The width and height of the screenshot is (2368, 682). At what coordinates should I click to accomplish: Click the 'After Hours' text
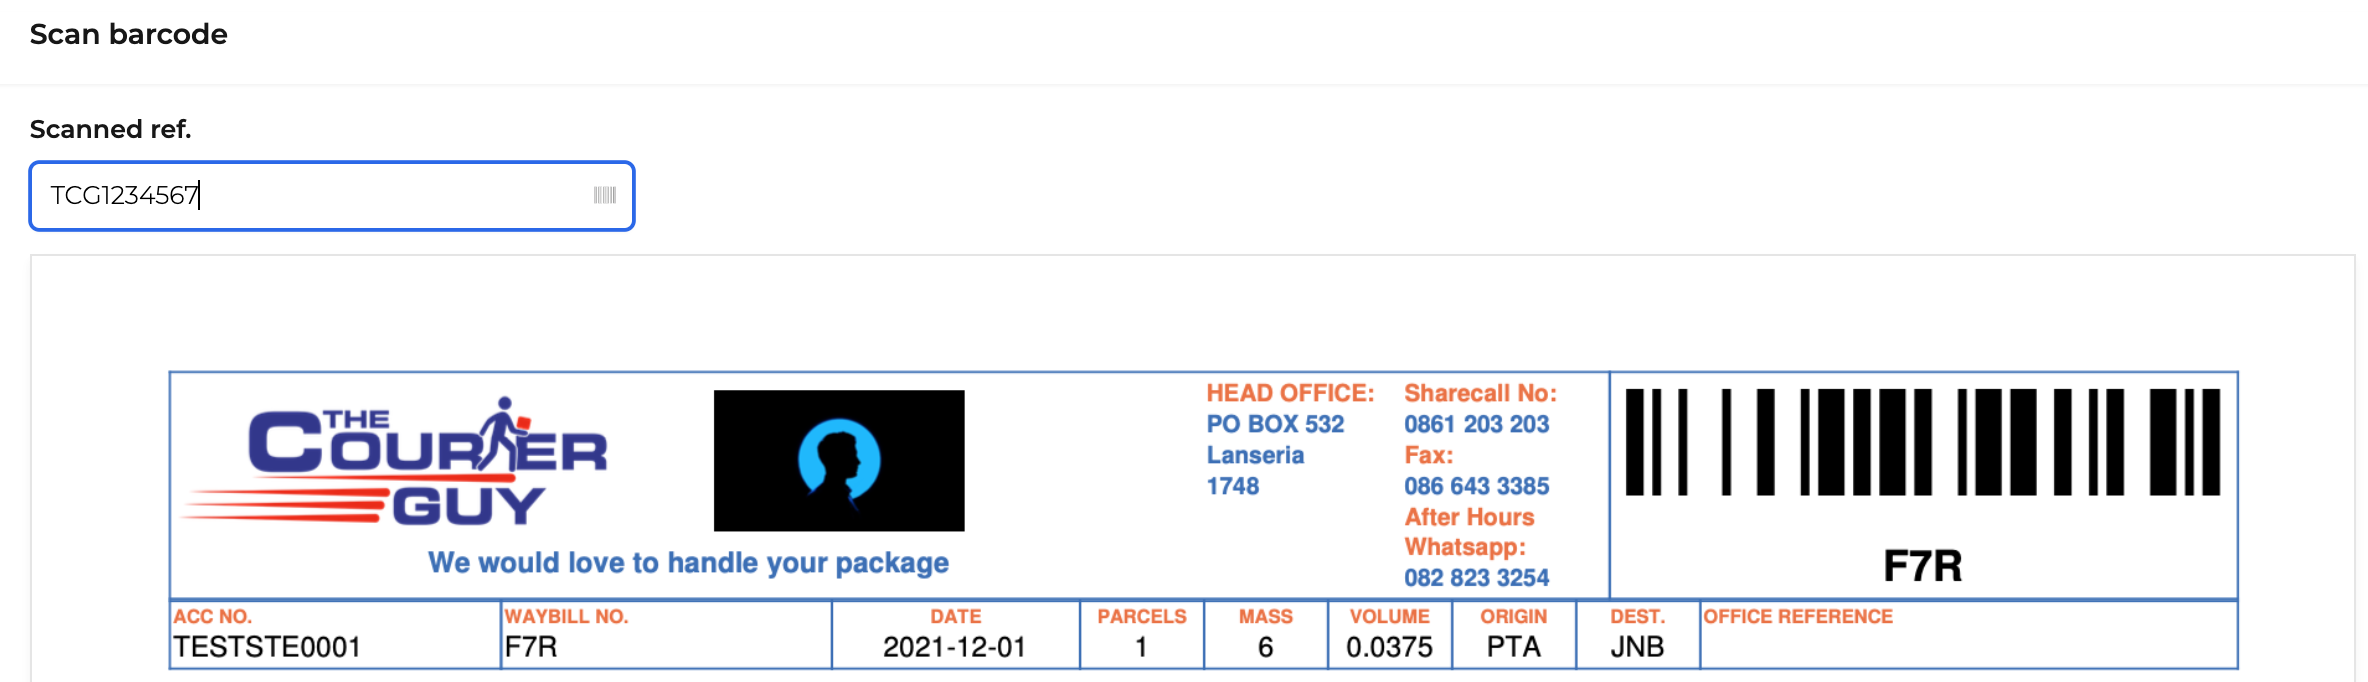pyautogui.click(x=1469, y=517)
